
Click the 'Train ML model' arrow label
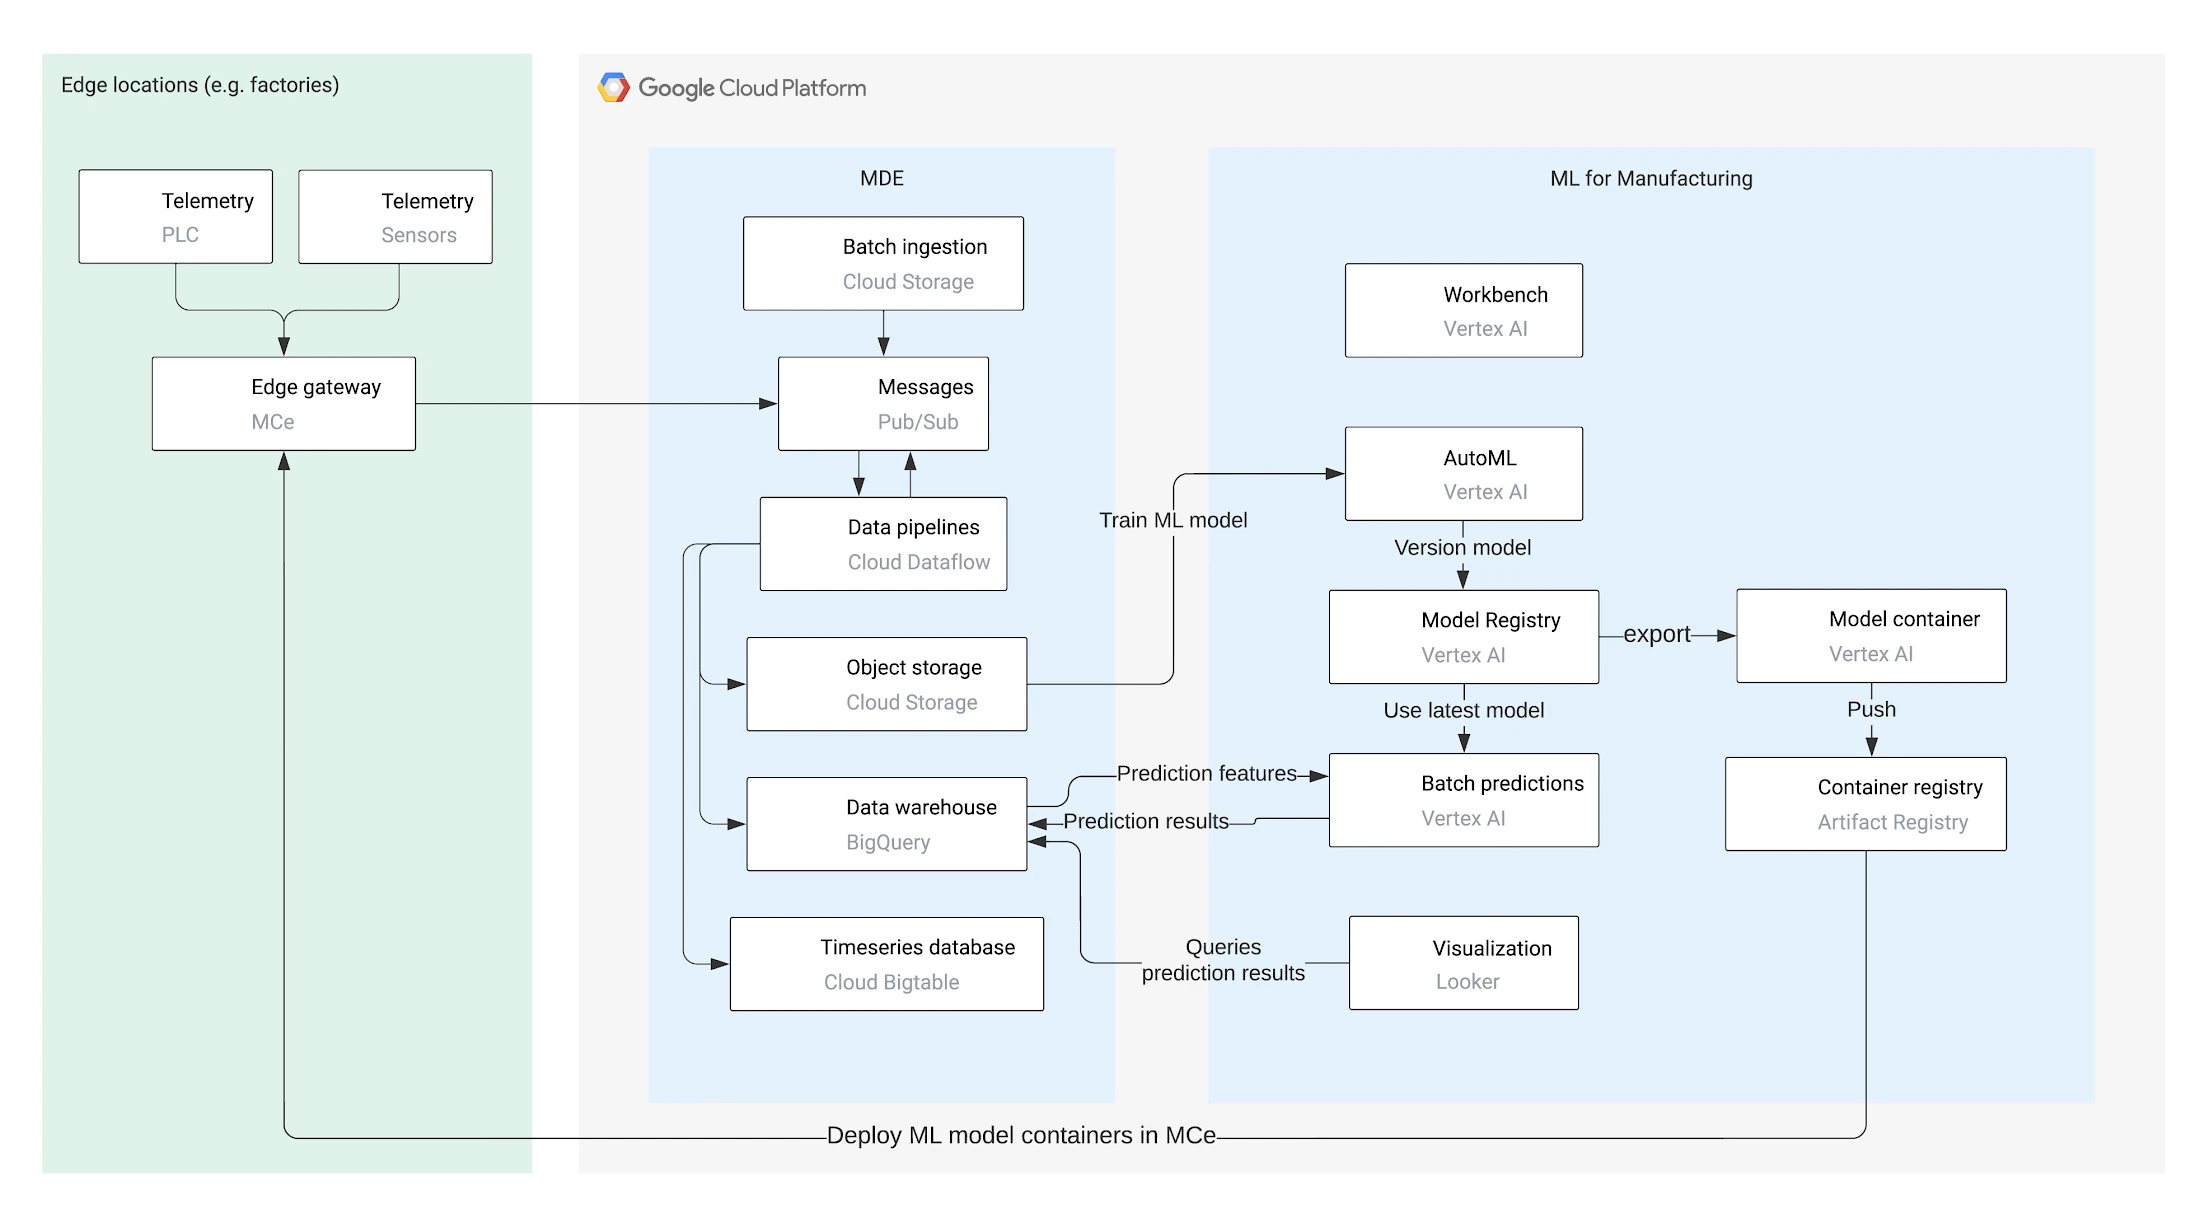coord(1173,520)
